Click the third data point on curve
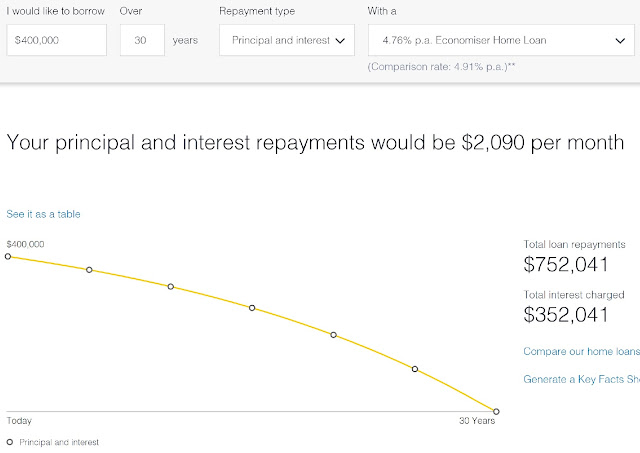 pyautogui.click(x=171, y=286)
